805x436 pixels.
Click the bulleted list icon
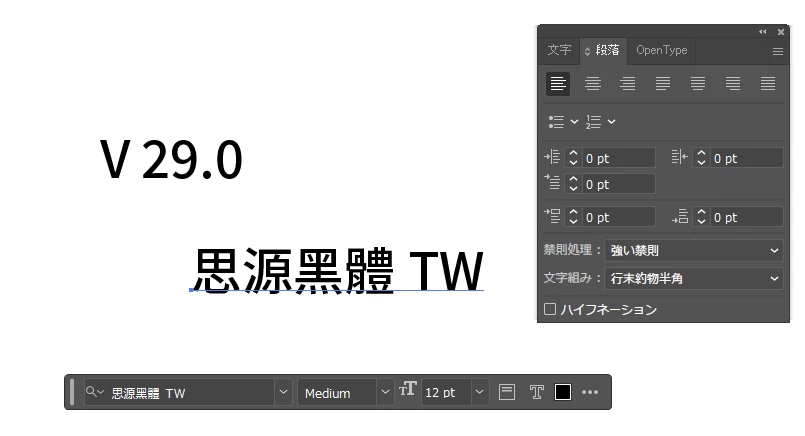coord(556,122)
